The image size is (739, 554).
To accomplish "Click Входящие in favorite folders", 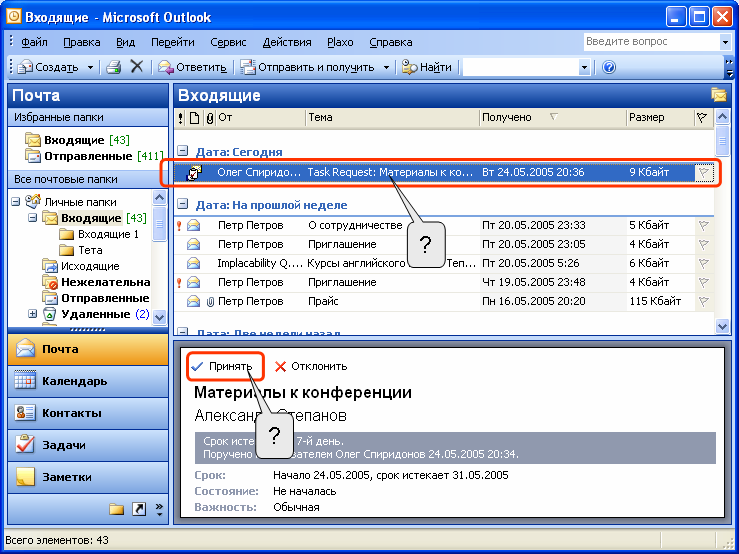I will click(77, 140).
